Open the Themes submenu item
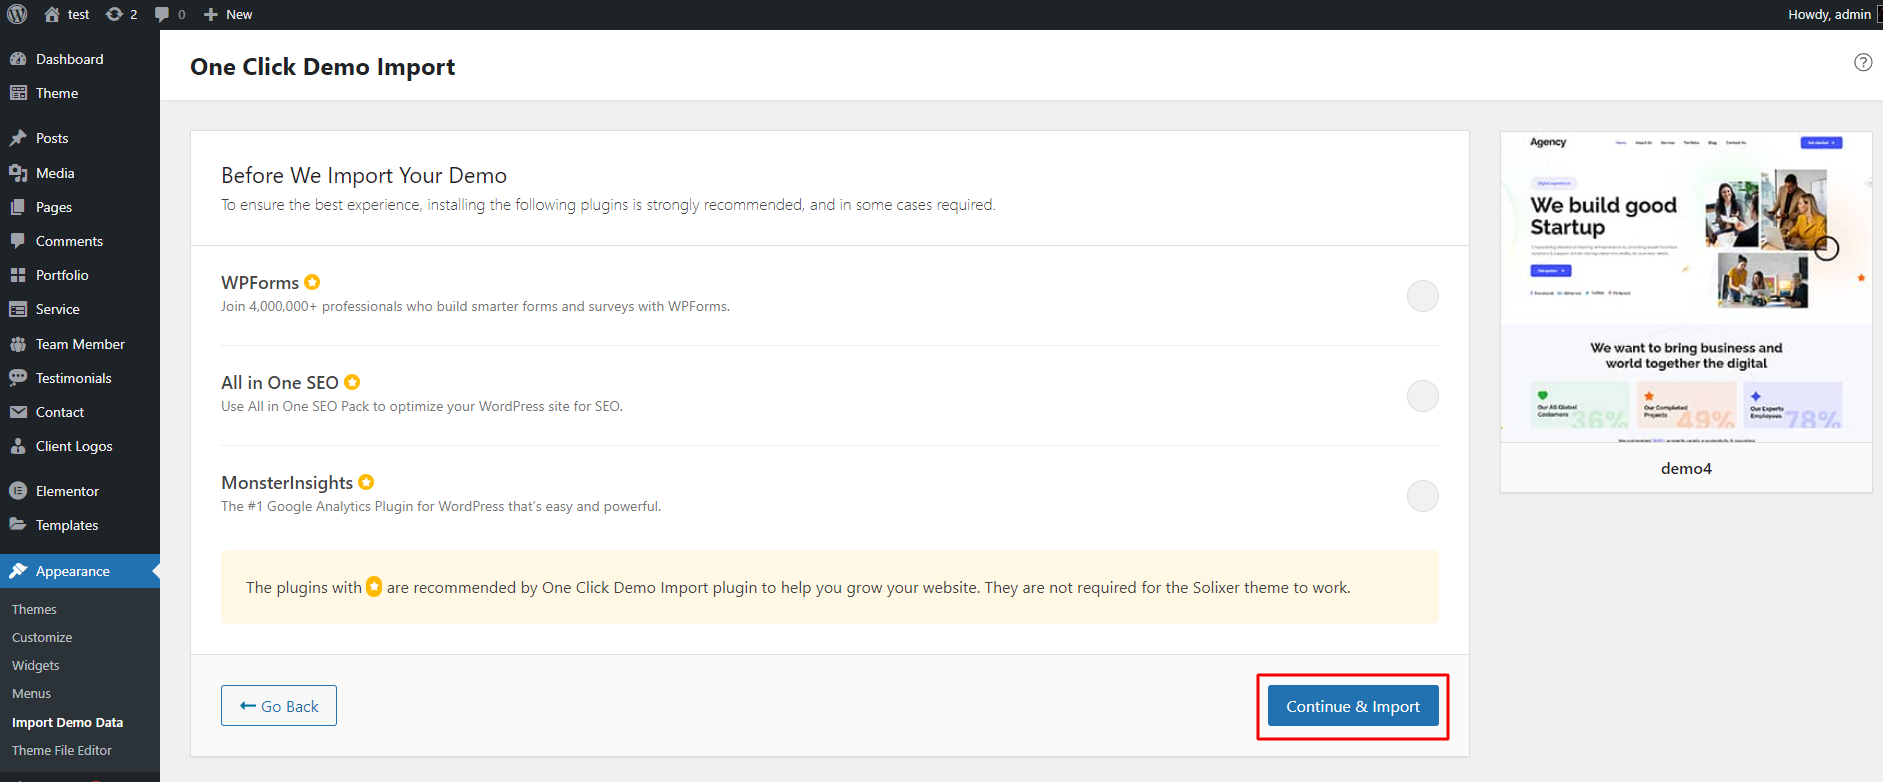The width and height of the screenshot is (1883, 782). (34, 609)
